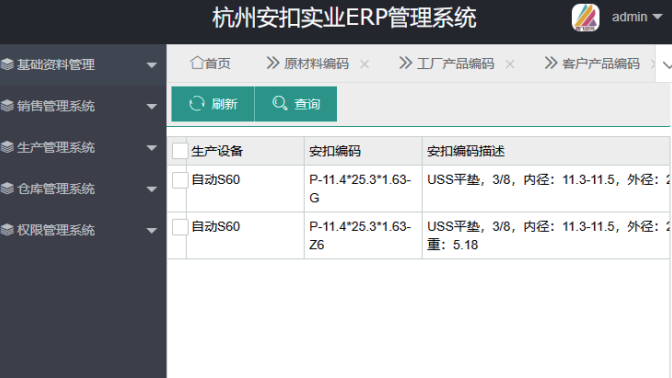672x378 pixels.
Task: Close the 工厂产品编码 tab
Action: point(510,64)
